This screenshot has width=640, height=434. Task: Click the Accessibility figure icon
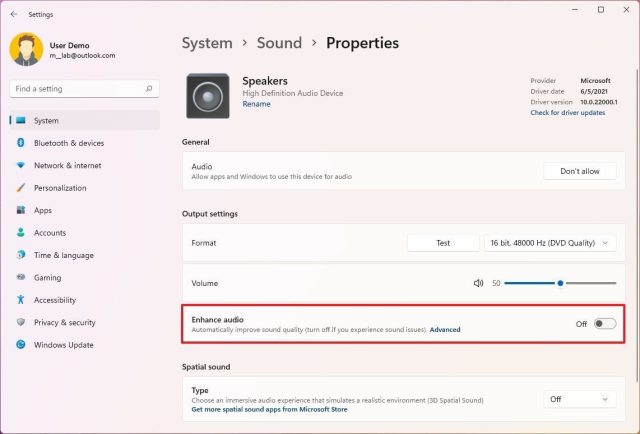tap(21, 300)
